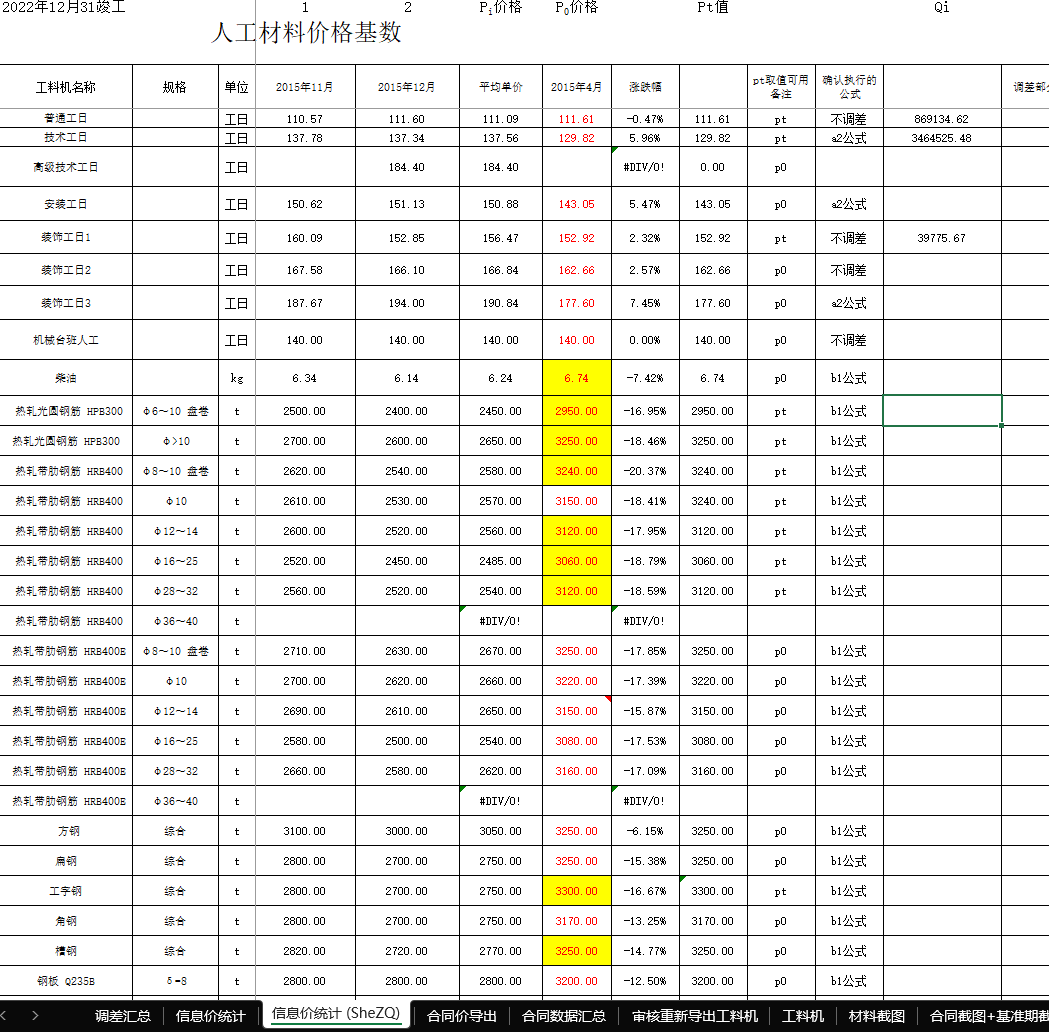Click the sheet tab scroll-left arrow

point(4,1016)
